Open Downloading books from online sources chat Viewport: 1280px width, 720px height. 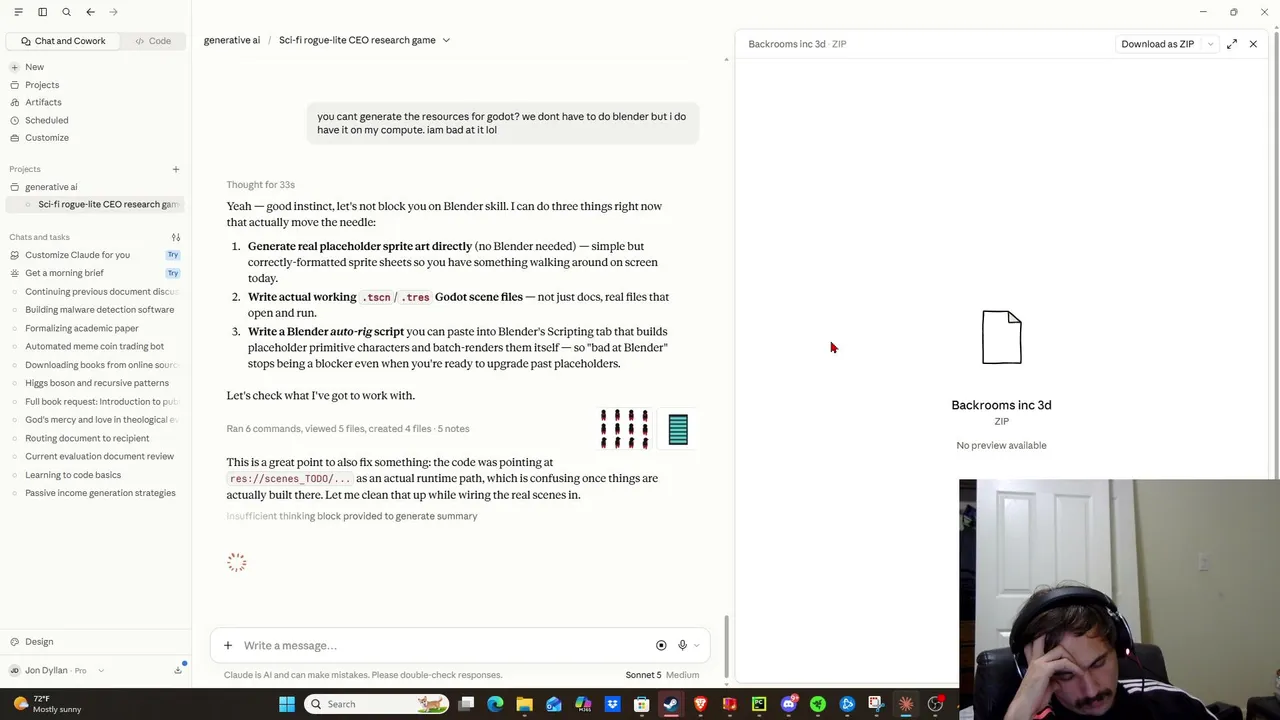click(x=100, y=365)
